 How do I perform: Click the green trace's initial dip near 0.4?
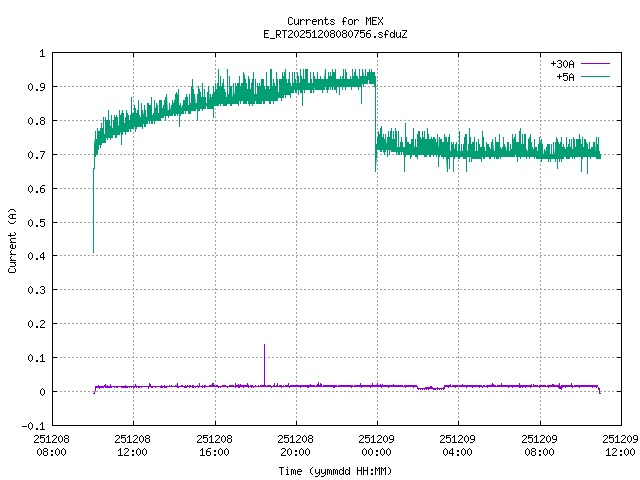93,250
